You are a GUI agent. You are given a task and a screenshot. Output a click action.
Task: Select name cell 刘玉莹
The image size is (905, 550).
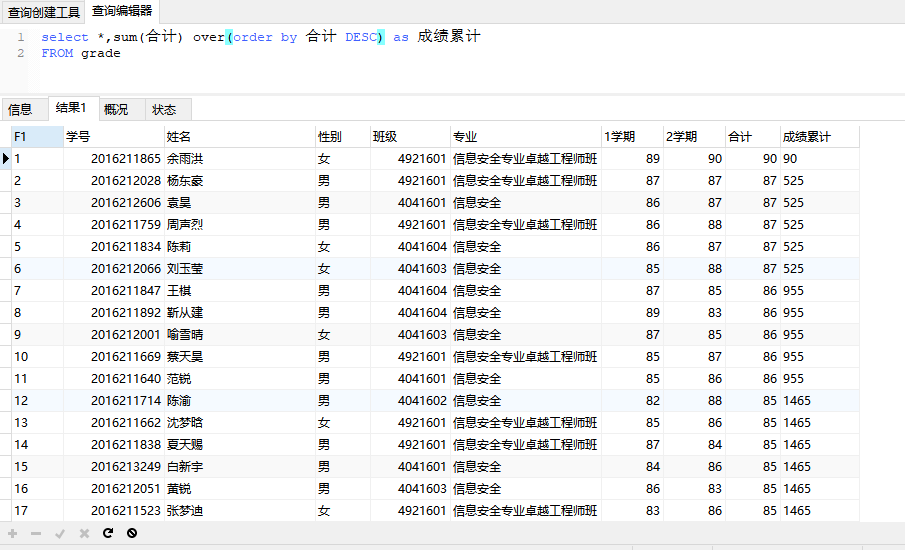click(x=240, y=268)
